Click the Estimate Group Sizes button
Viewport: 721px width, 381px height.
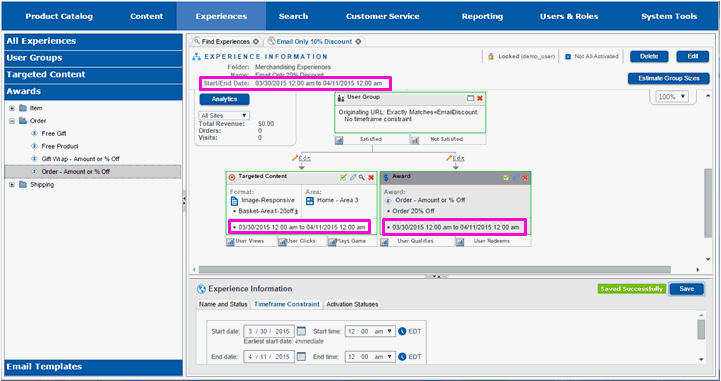pos(669,79)
